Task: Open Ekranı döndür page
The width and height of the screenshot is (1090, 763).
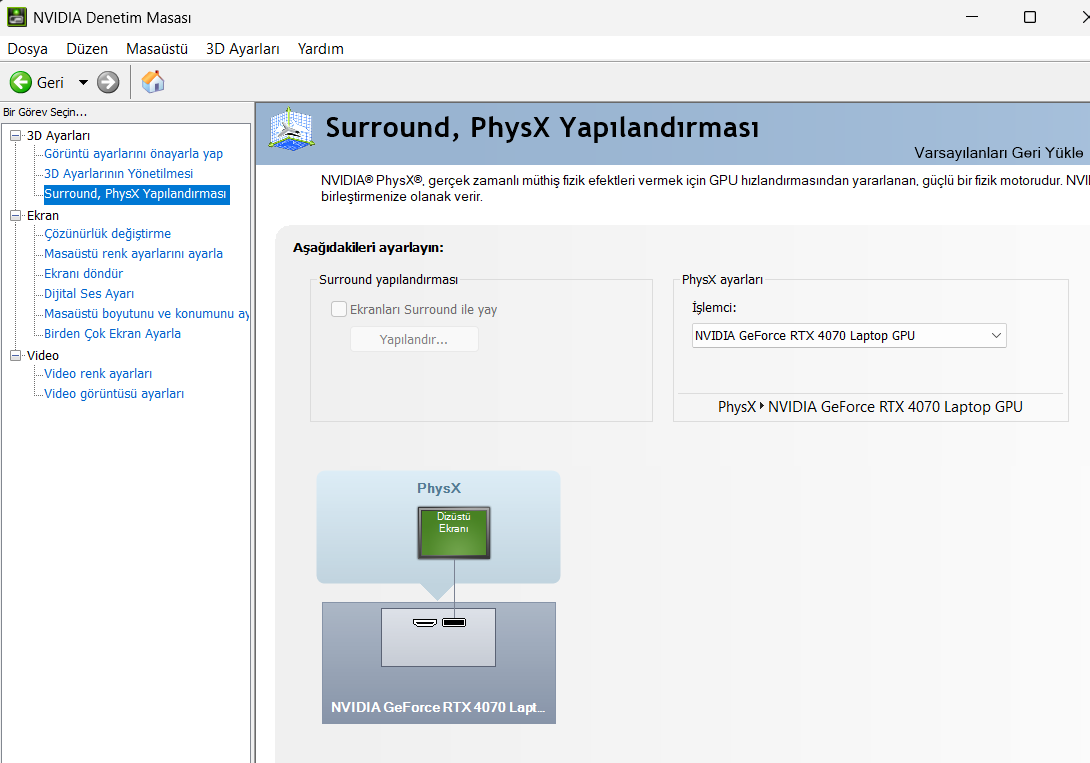Action: (83, 274)
